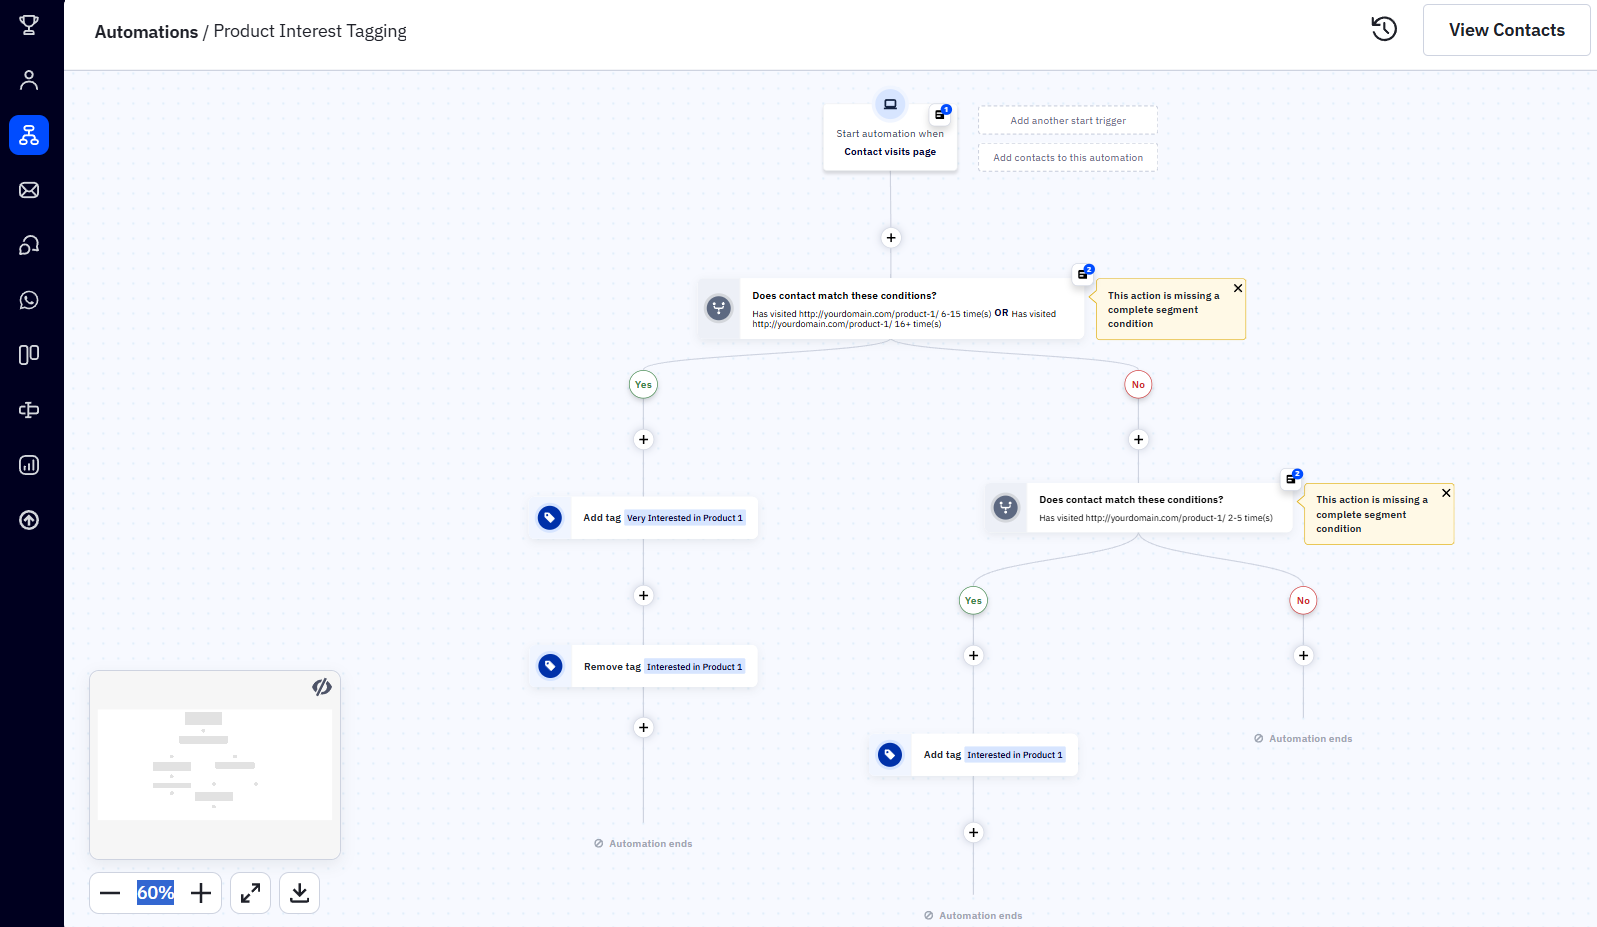Screen dimensions: 1597x927
Task: Hide the minimap panel
Action: tap(322, 687)
